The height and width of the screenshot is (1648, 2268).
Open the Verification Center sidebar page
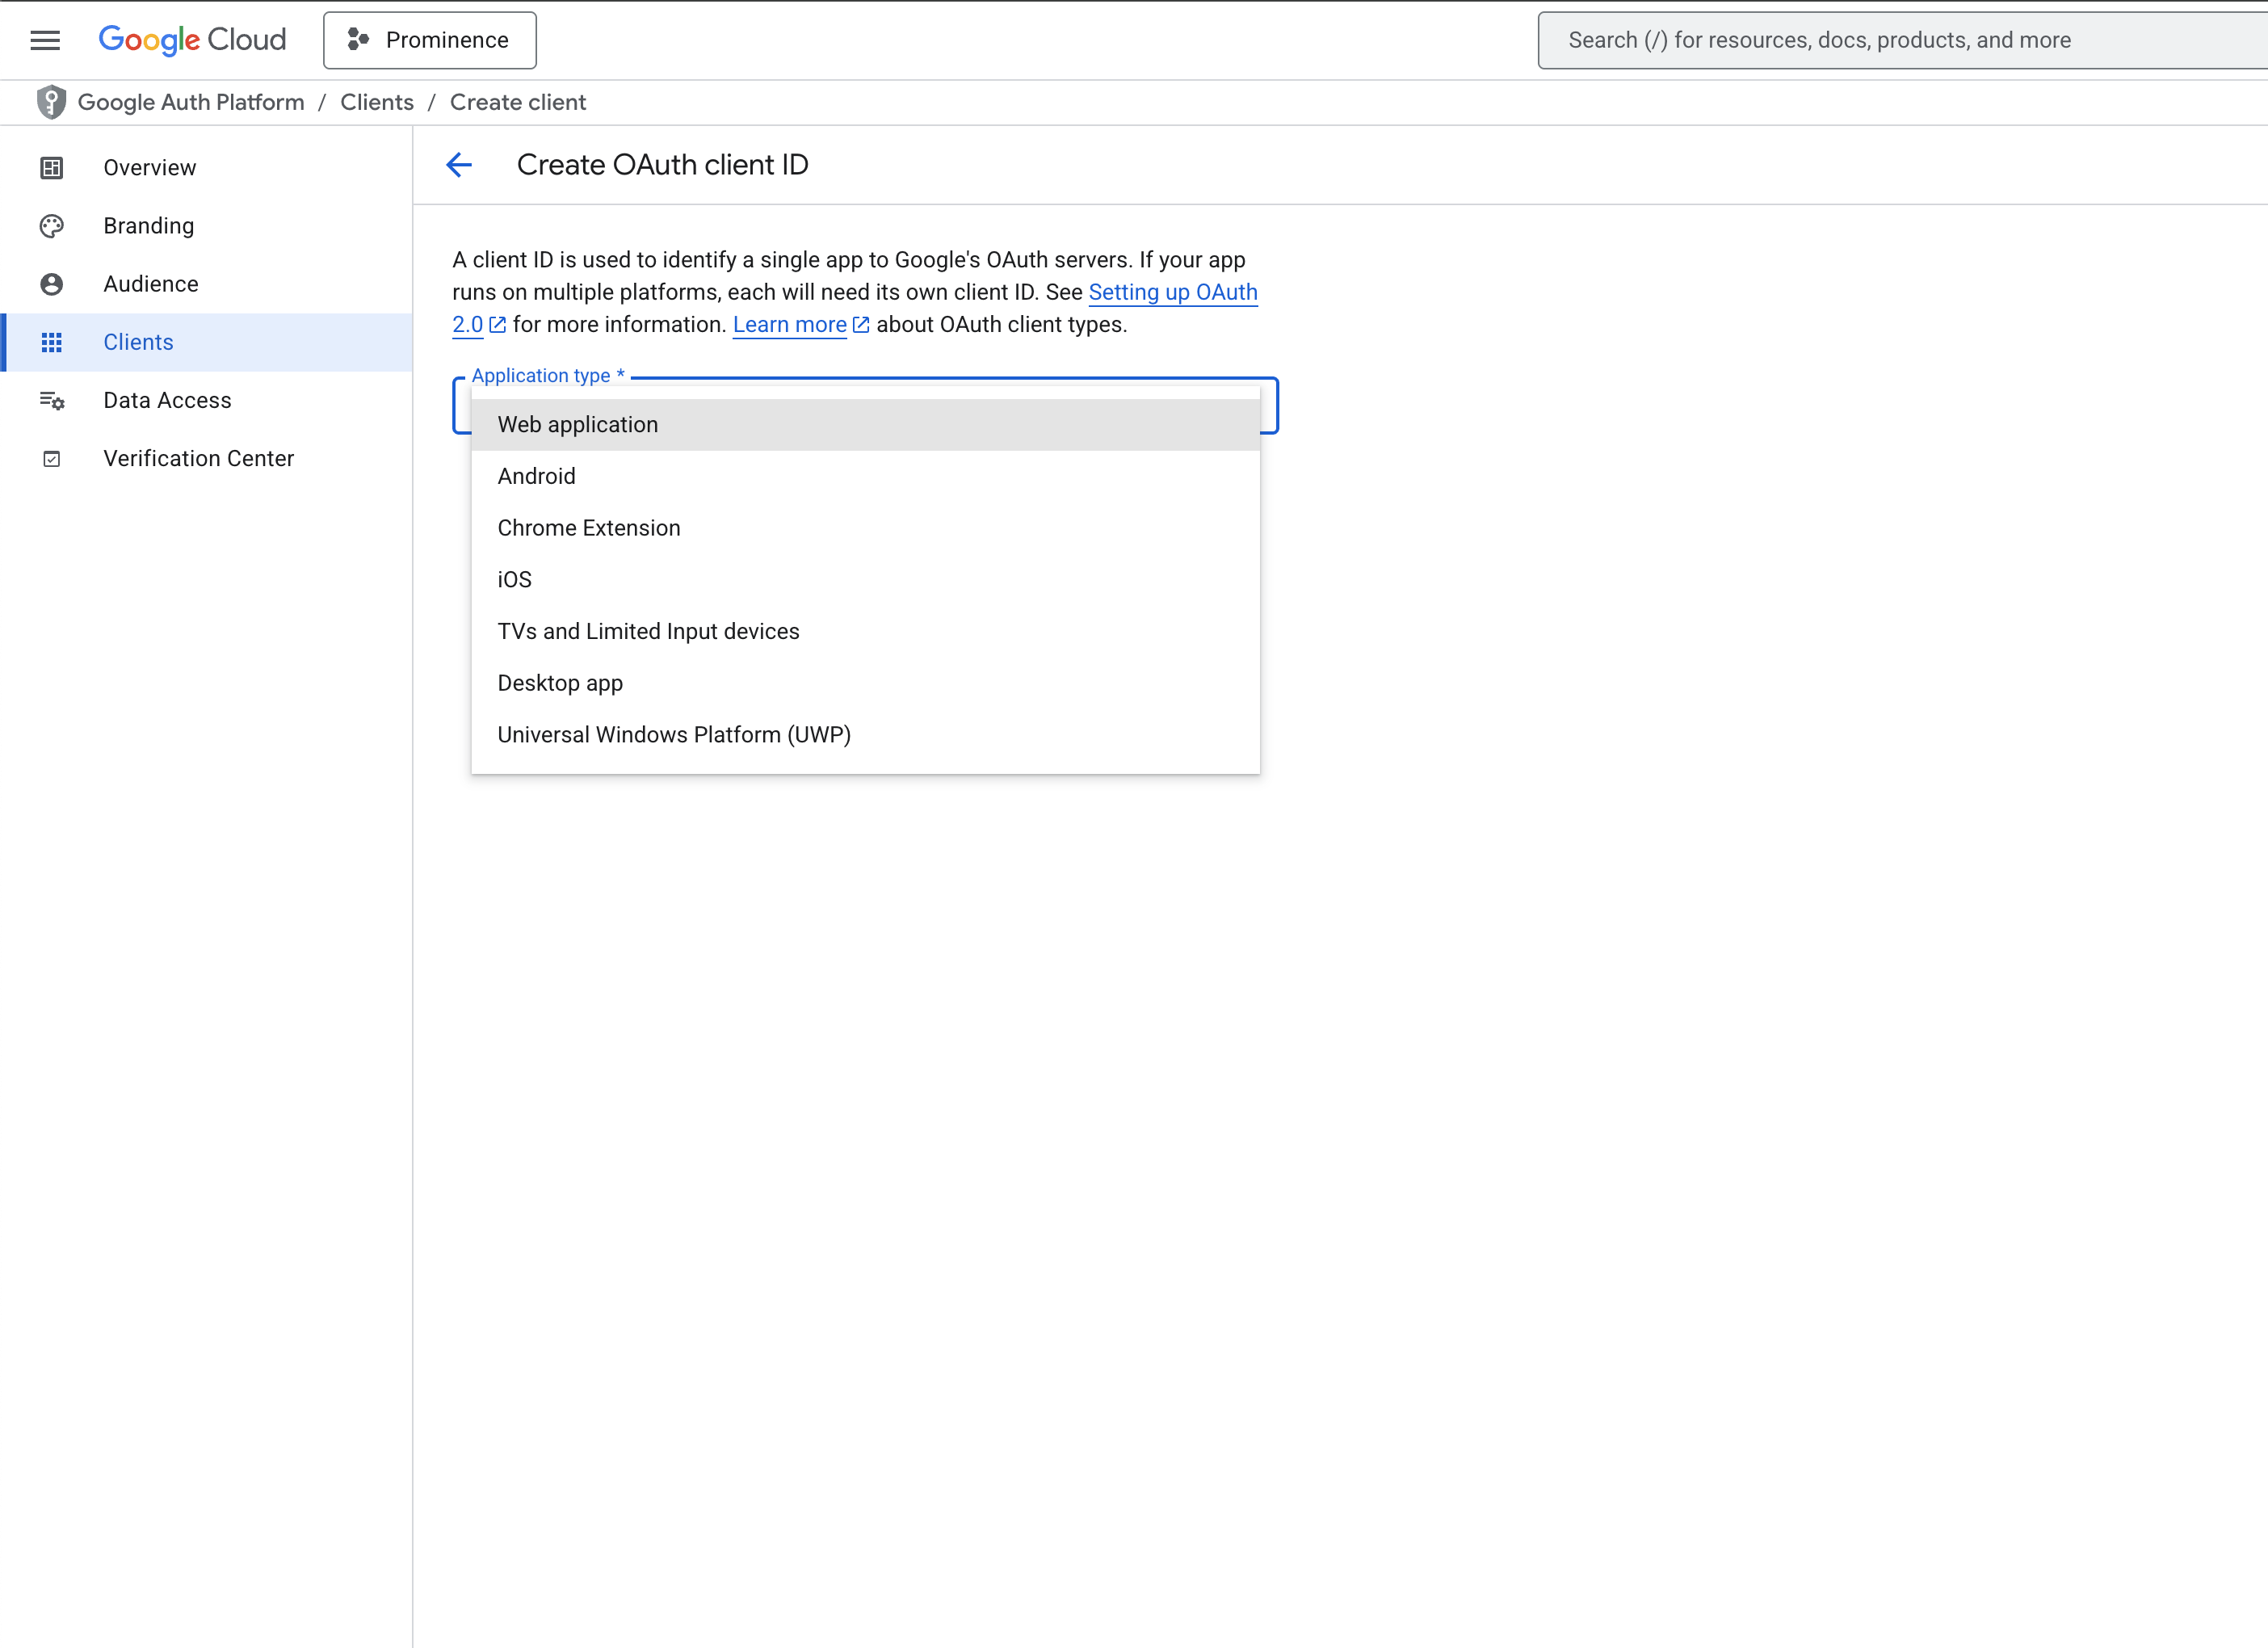tap(206, 458)
